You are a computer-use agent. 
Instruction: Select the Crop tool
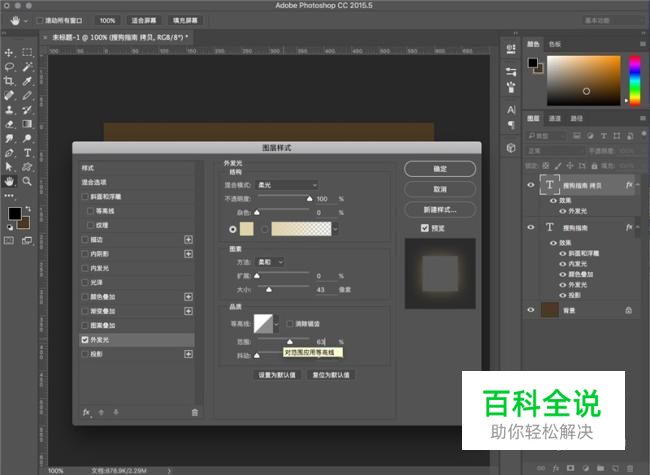tap(9, 81)
